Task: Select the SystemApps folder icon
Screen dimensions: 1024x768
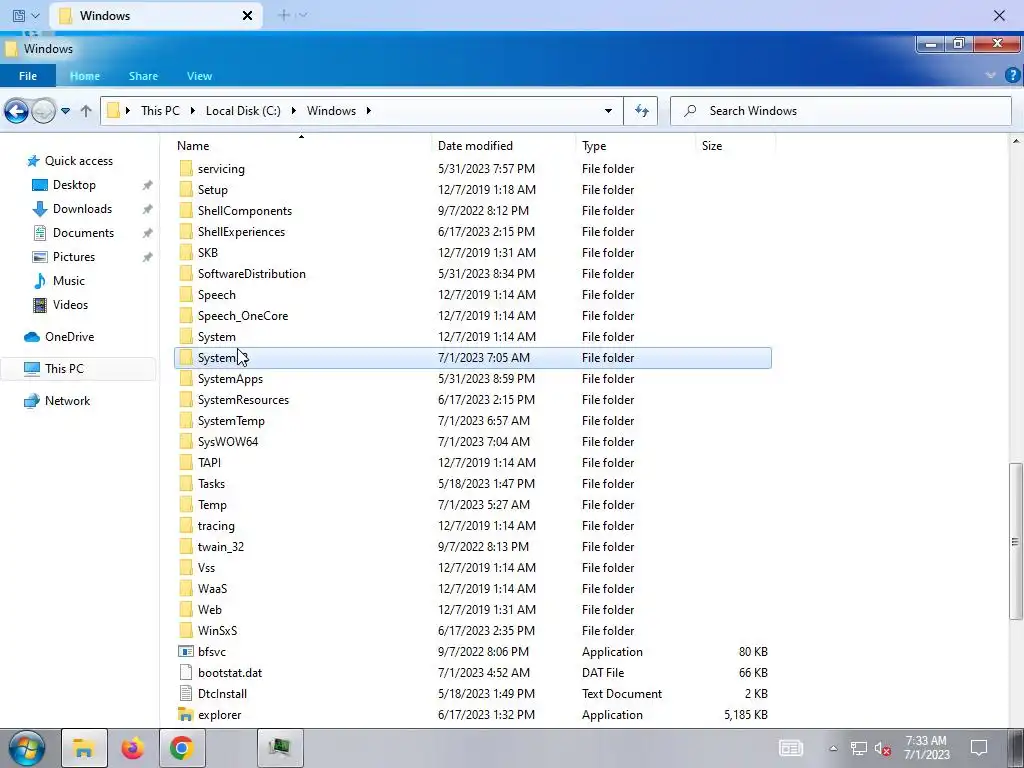Action: coord(186,379)
